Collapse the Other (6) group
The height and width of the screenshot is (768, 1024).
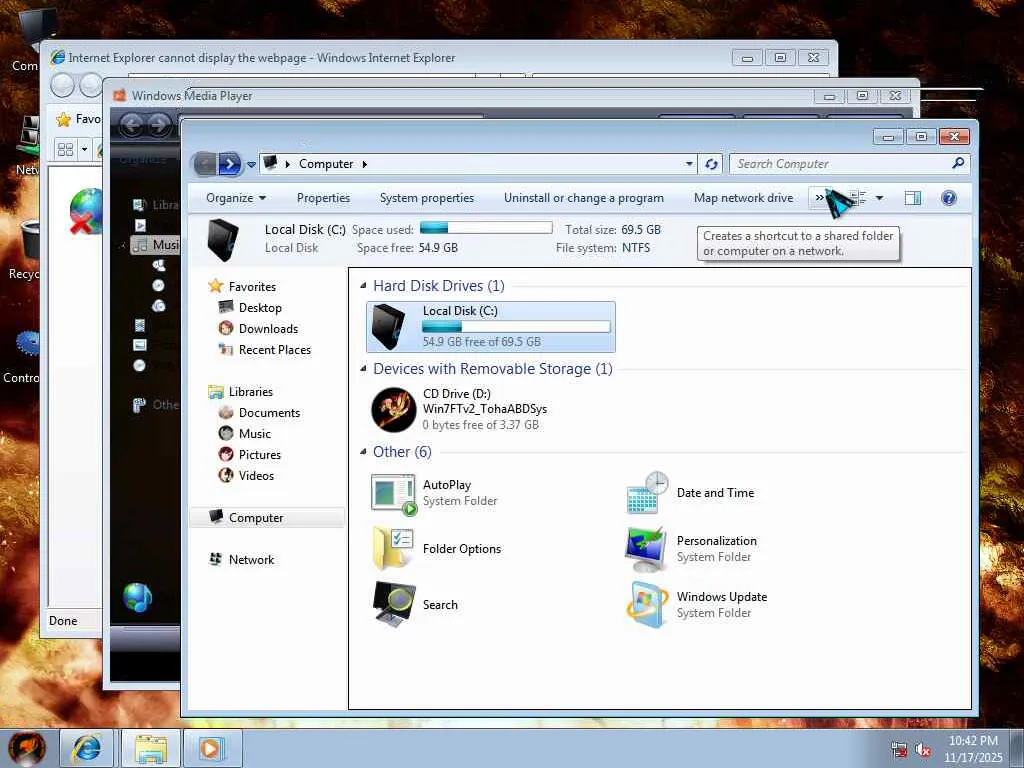click(364, 451)
